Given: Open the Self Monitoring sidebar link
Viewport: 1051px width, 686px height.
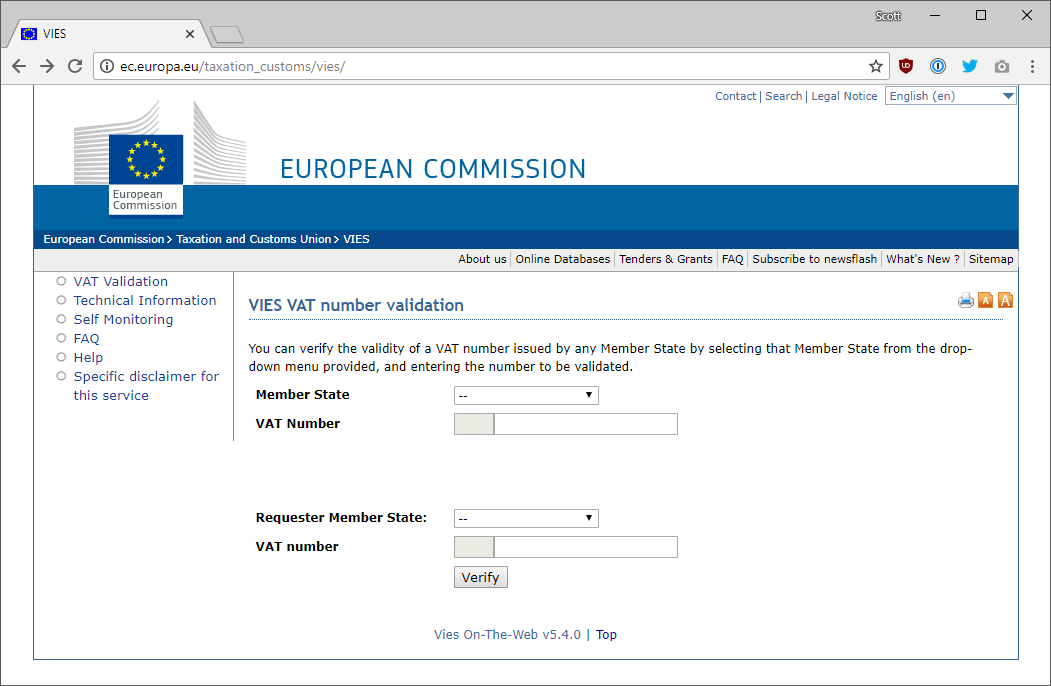Looking at the screenshot, I should [x=123, y=319].
